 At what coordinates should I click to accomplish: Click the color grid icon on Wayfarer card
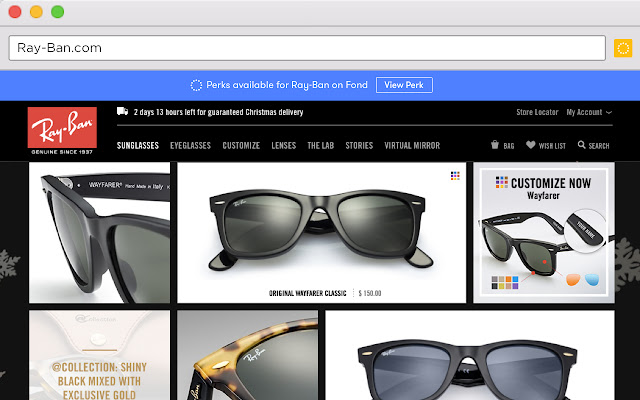click(455, 176)
